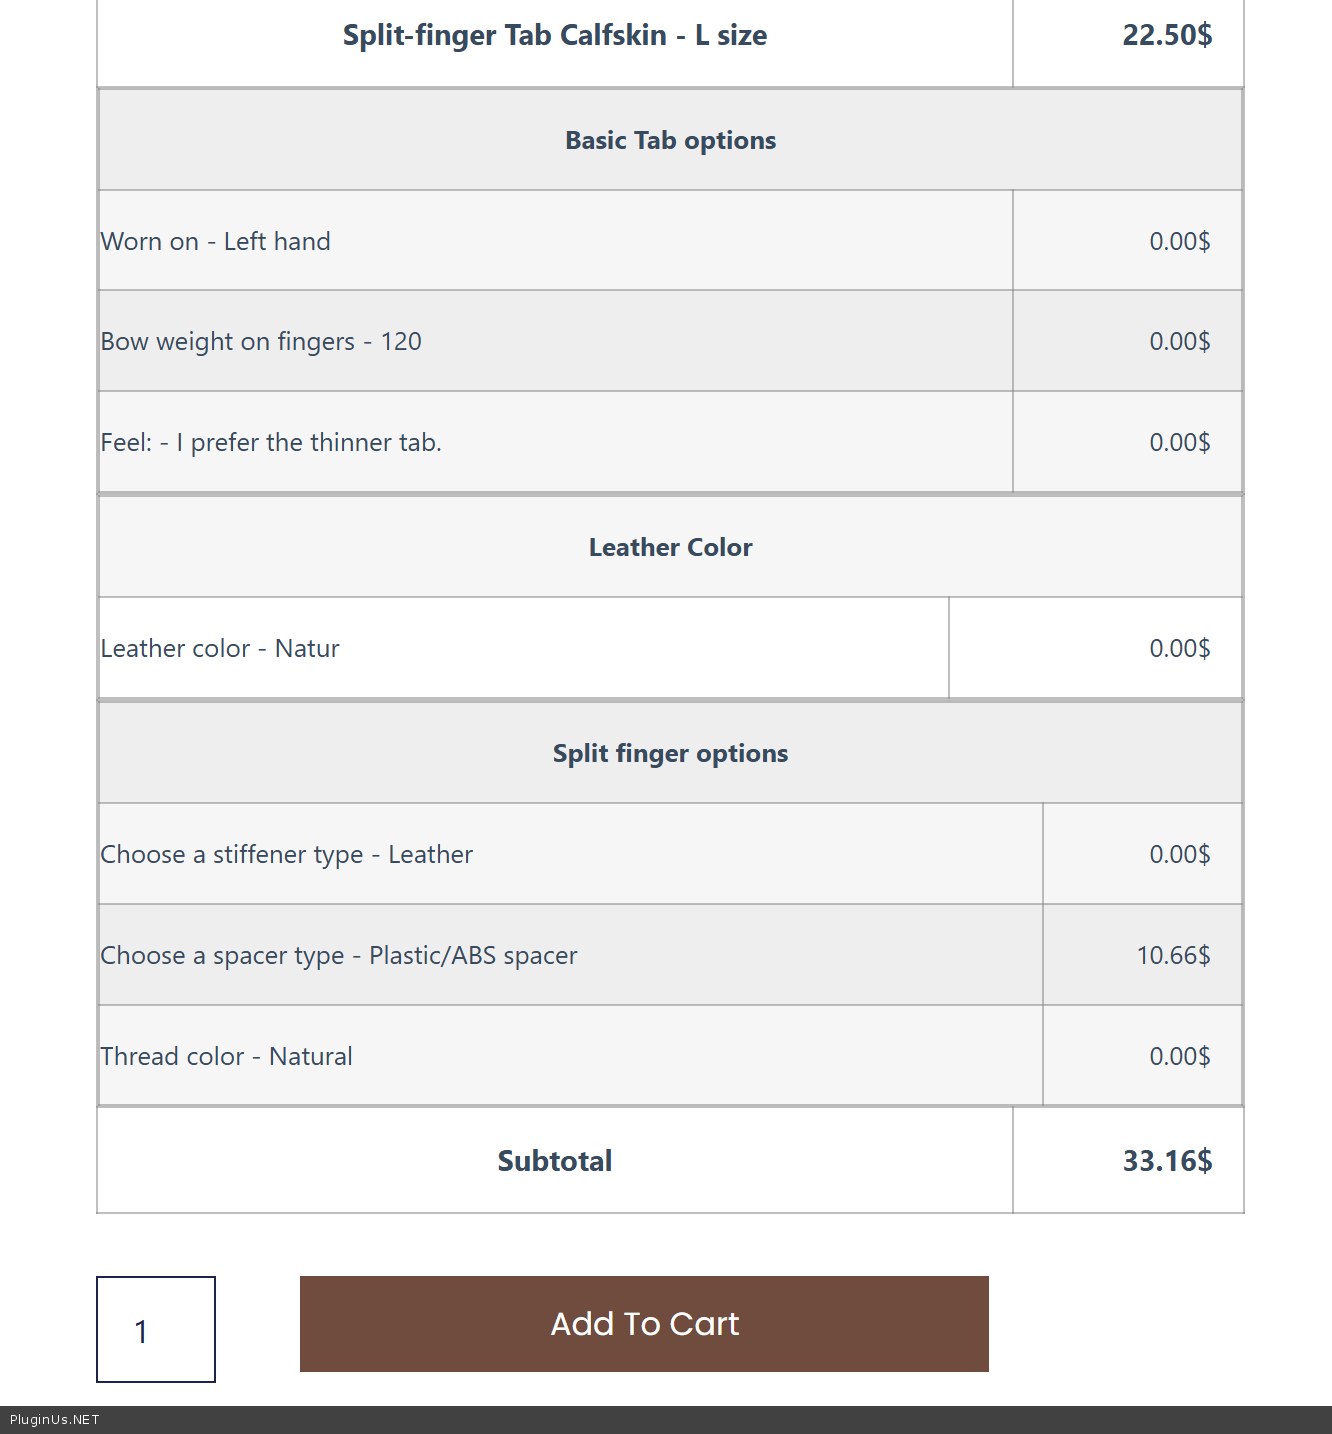
Task: Select the stiffener type - Leather row
Action: 287,855
